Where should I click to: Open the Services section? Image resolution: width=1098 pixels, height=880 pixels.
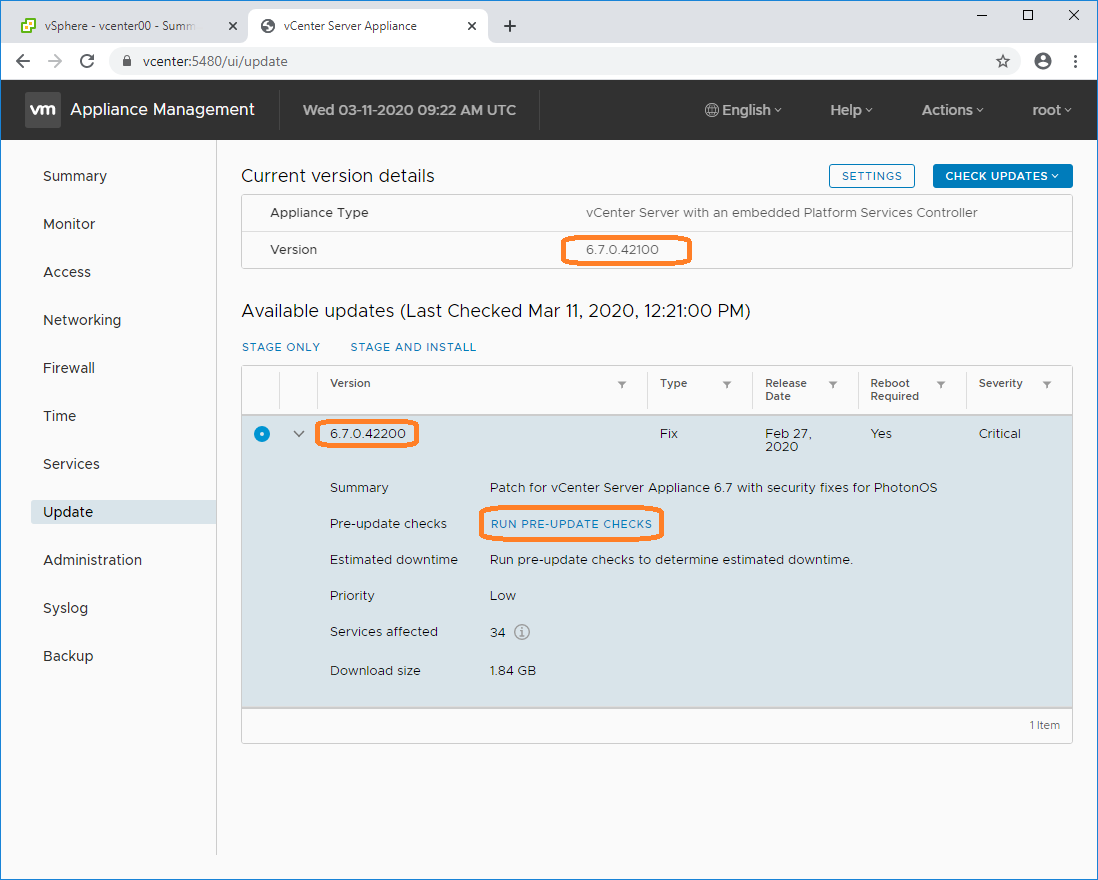coord(71,464)
